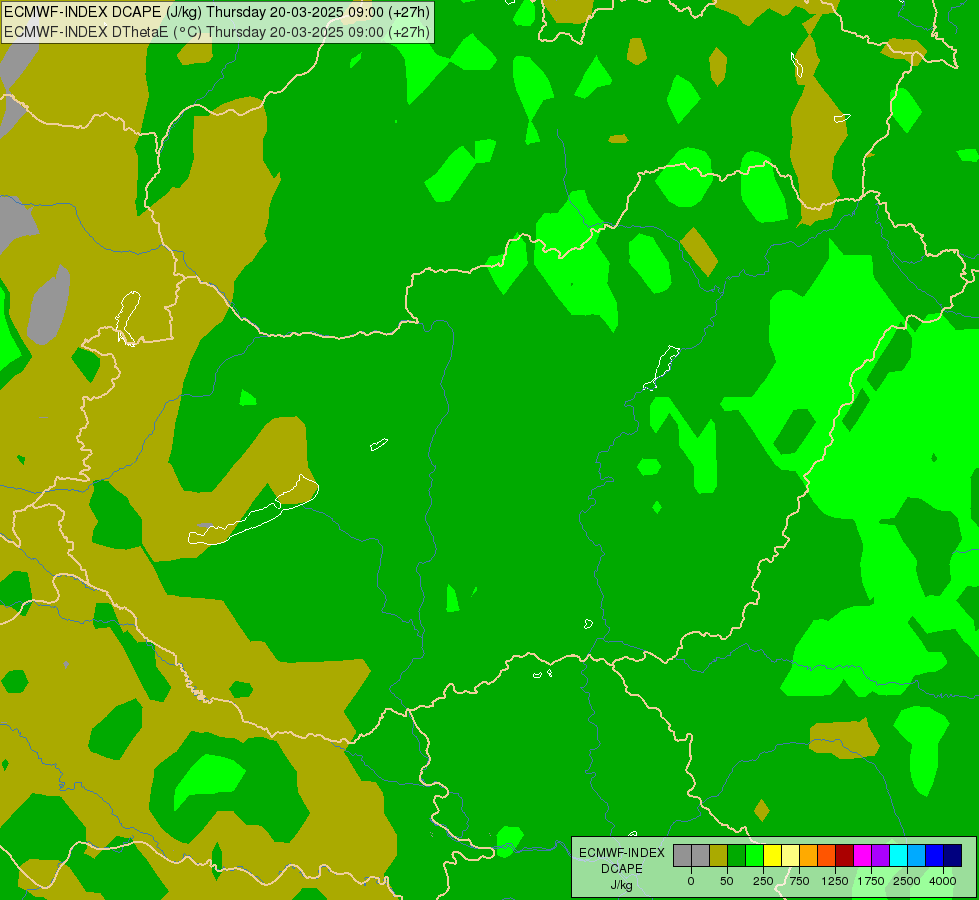Click the legend value 1250

click(x=835, y=881)
